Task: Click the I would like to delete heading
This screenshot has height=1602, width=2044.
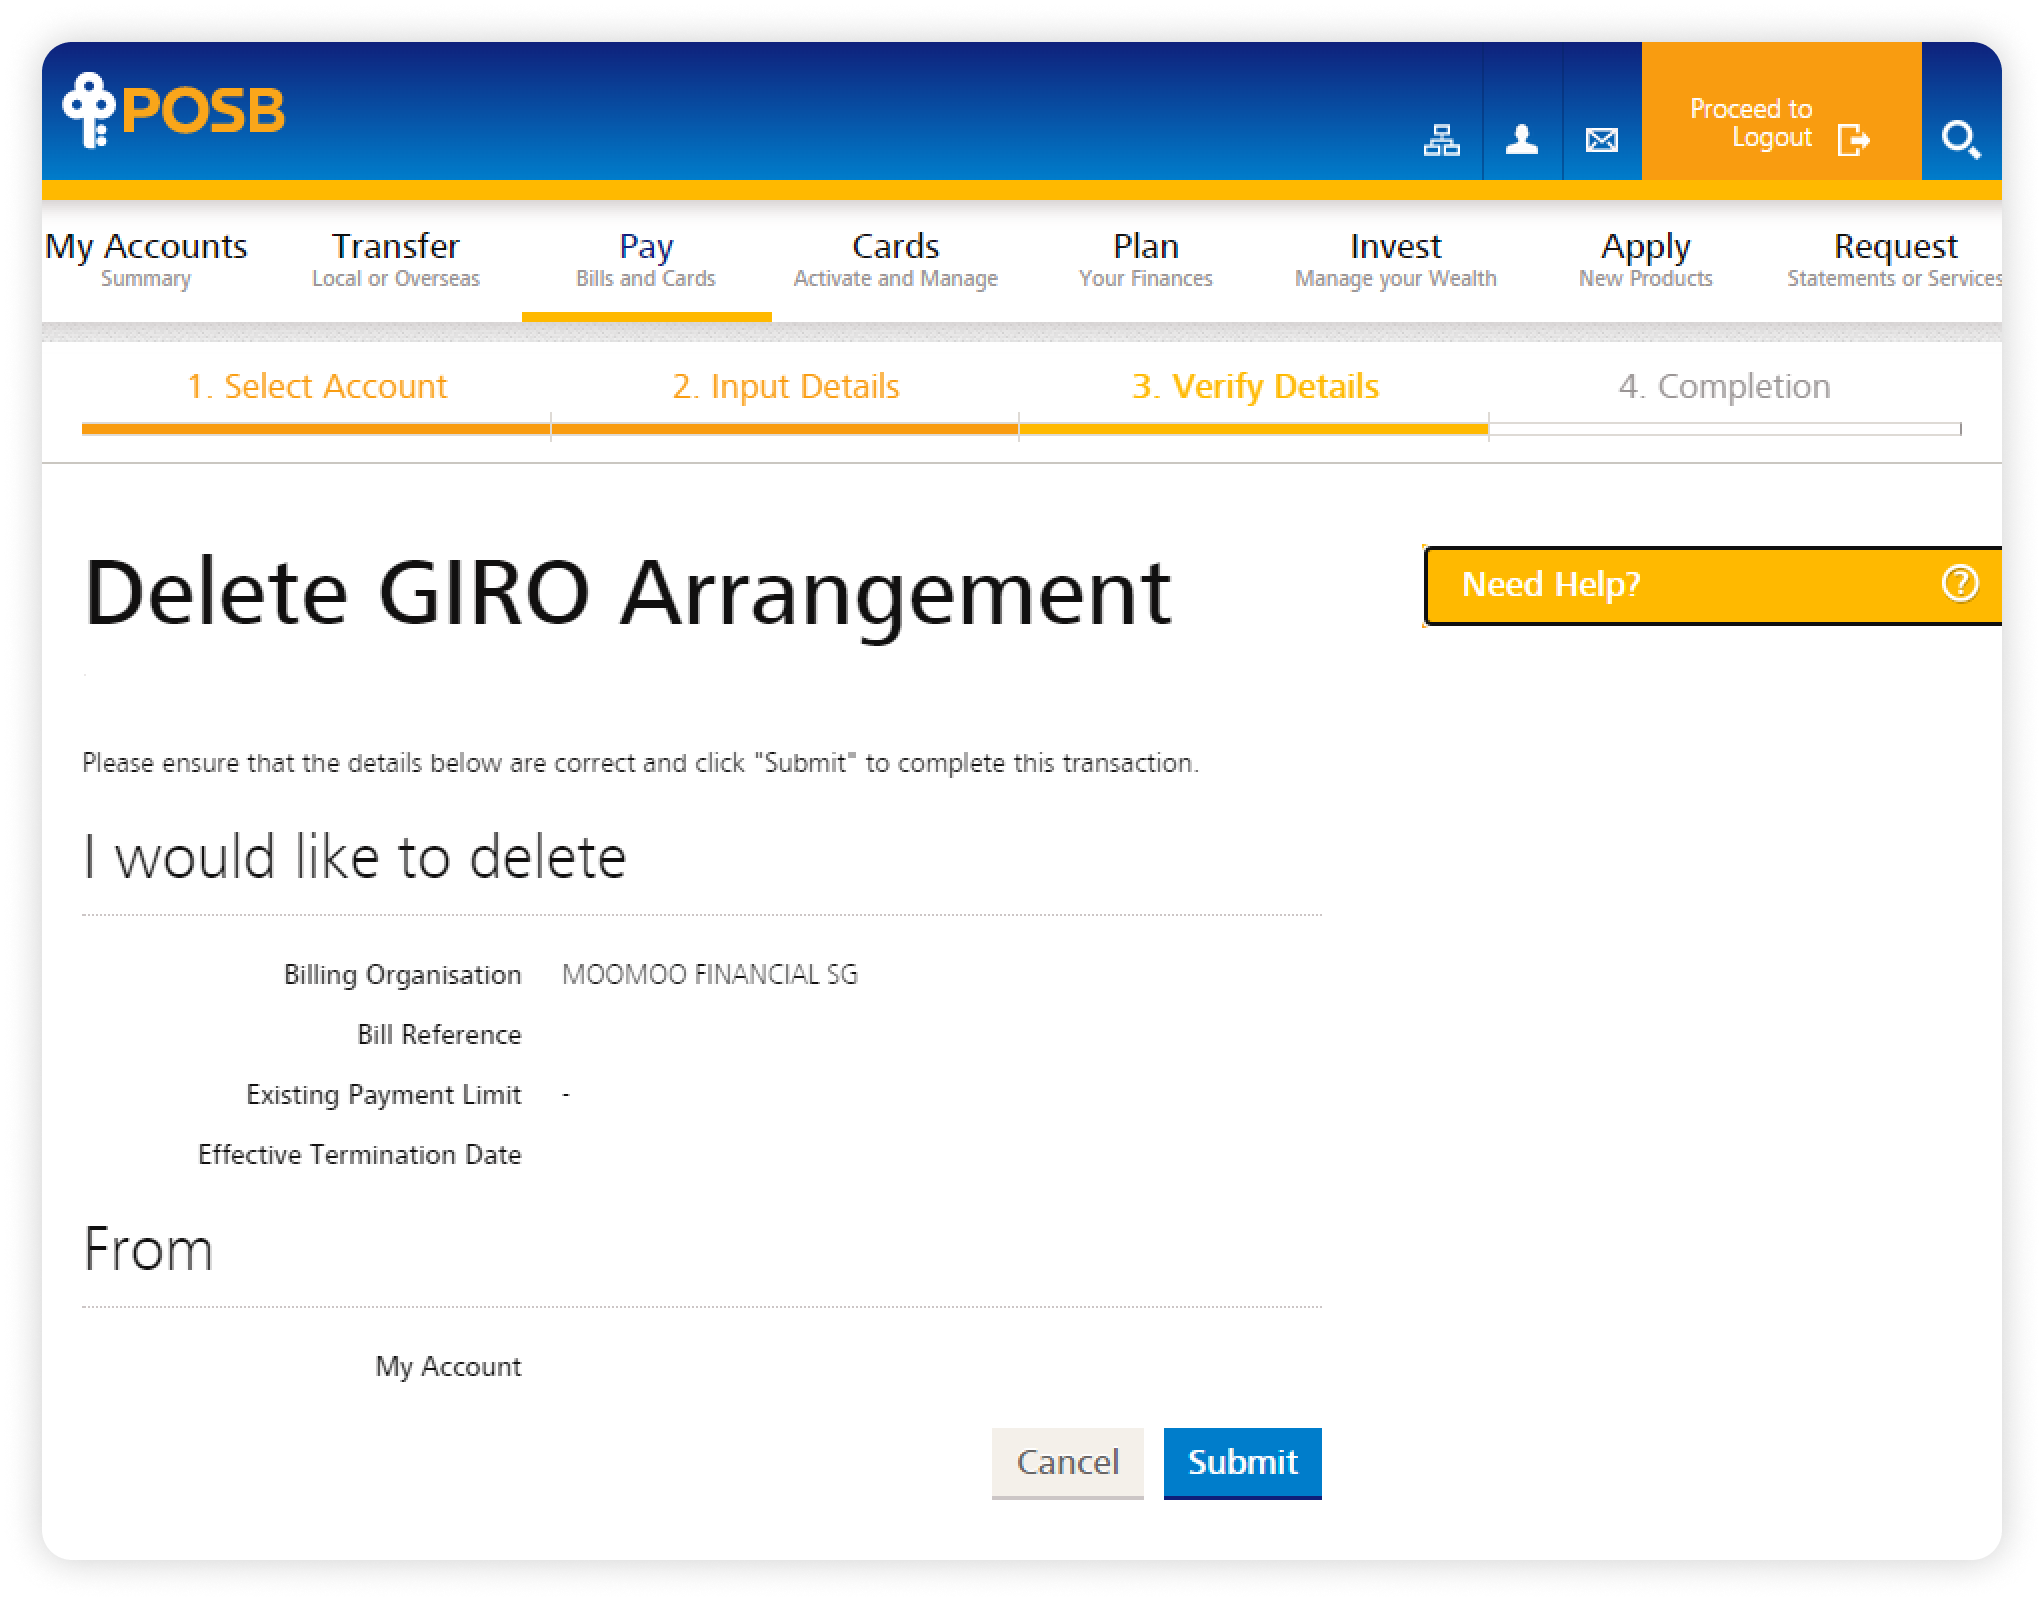Action: tap(354, 857)
